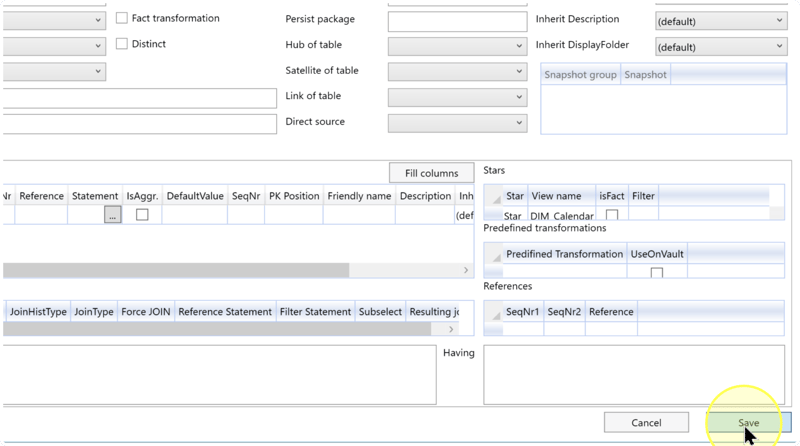The image size is (800, 446).
Task: Click the Reference column header in columns grid
Action: coord(41,196)
